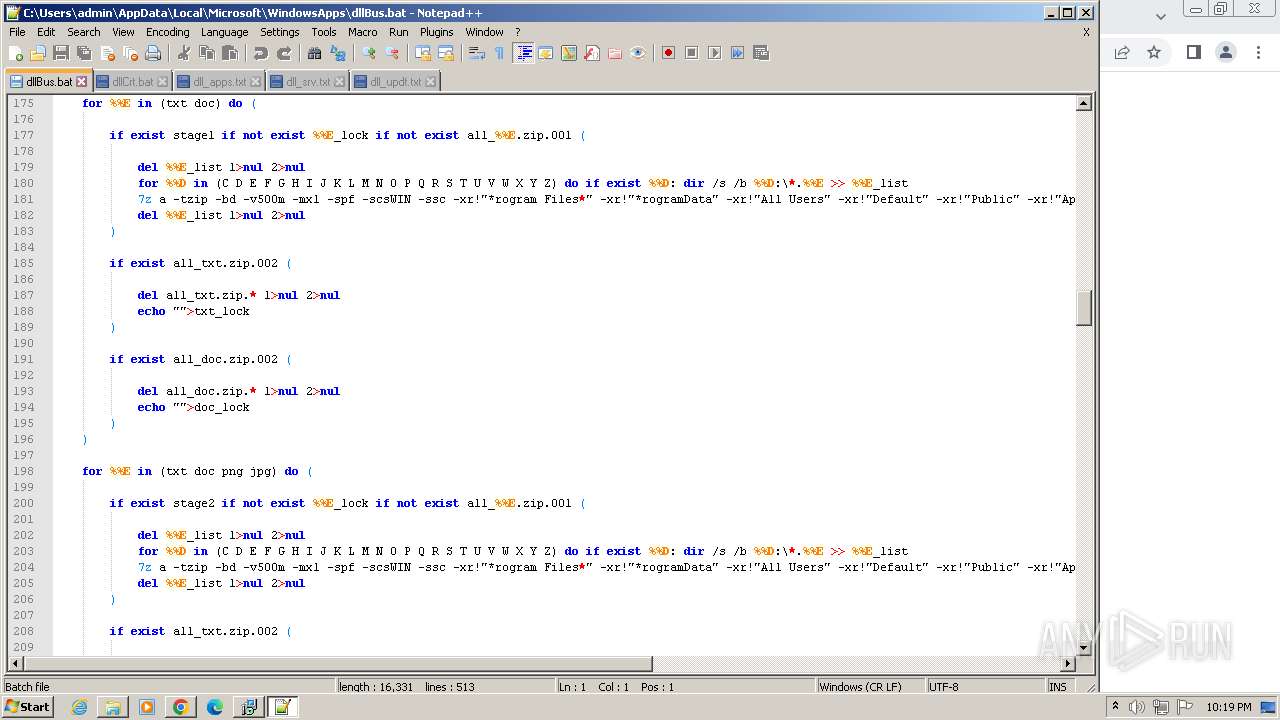Stop macro recording square button
Image resolution: width=1280 pixels, height=720 pixels.
click(x=691, y=53)
